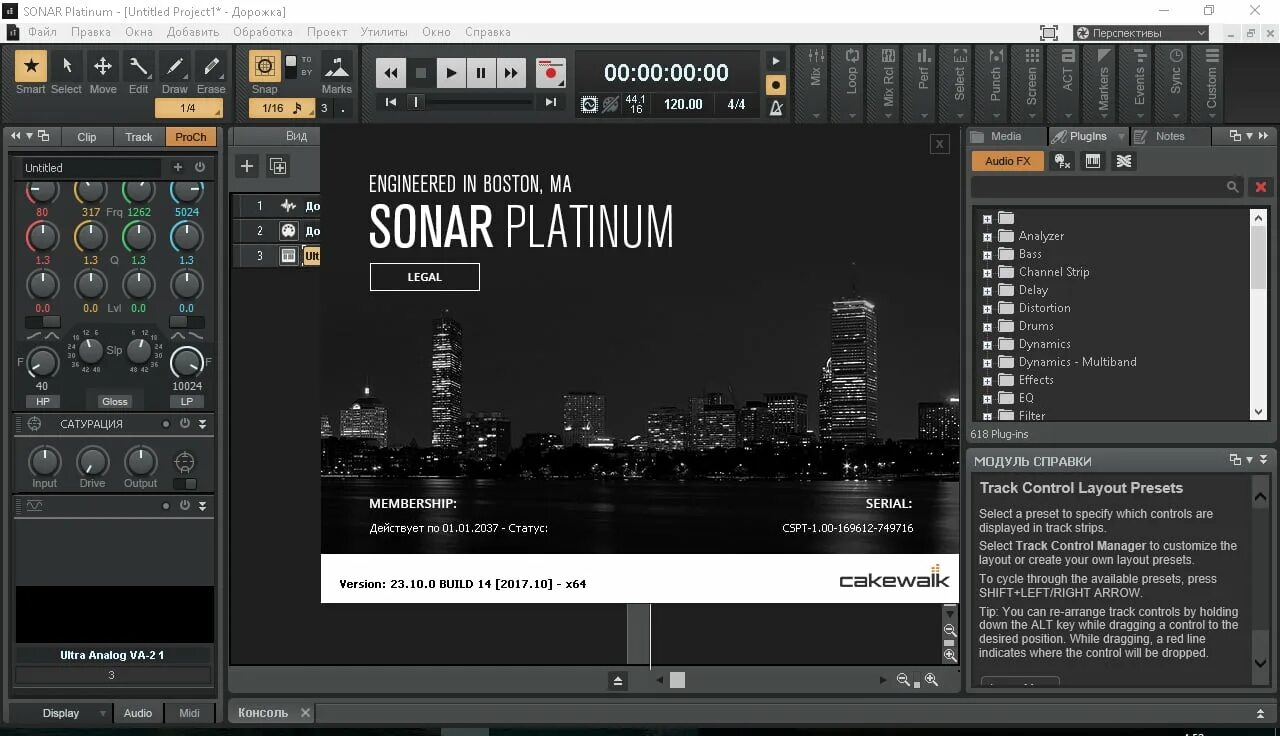Click the duplicate track icon
This screenshot has width=1280, height=736.
[278, 166]
